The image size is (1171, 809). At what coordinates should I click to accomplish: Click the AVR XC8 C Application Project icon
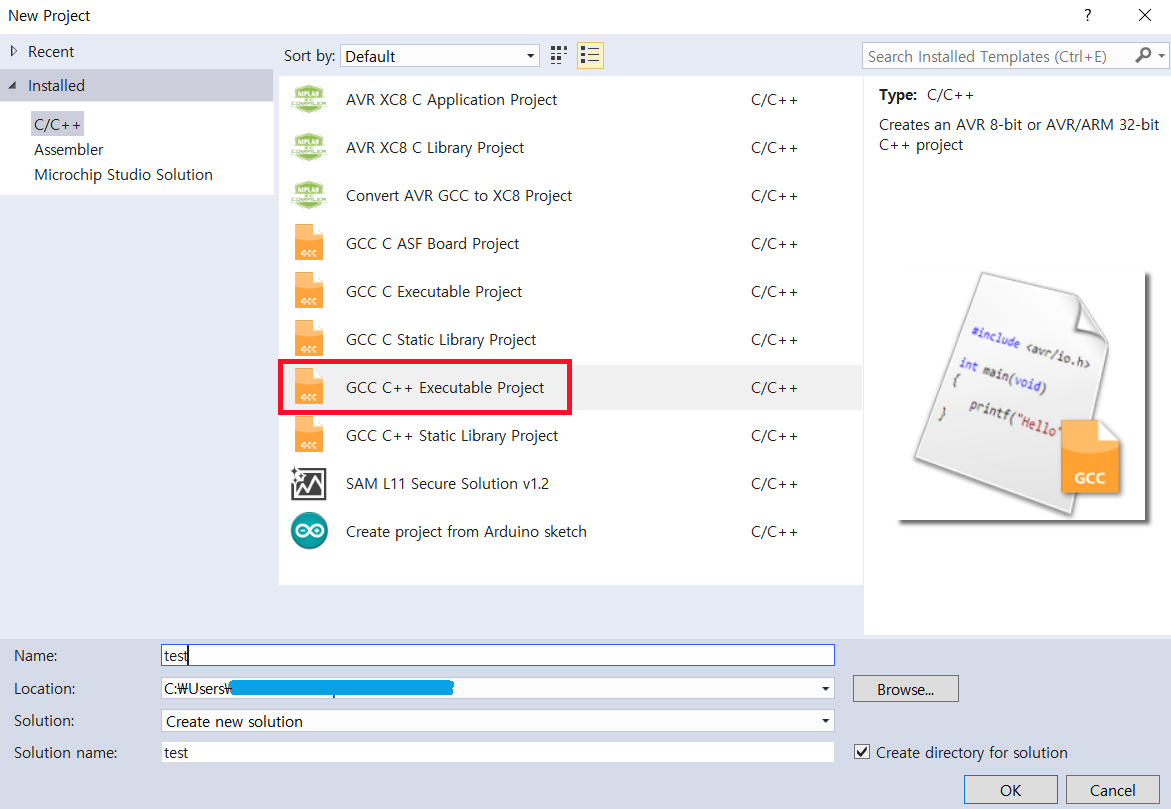point(308,99)
